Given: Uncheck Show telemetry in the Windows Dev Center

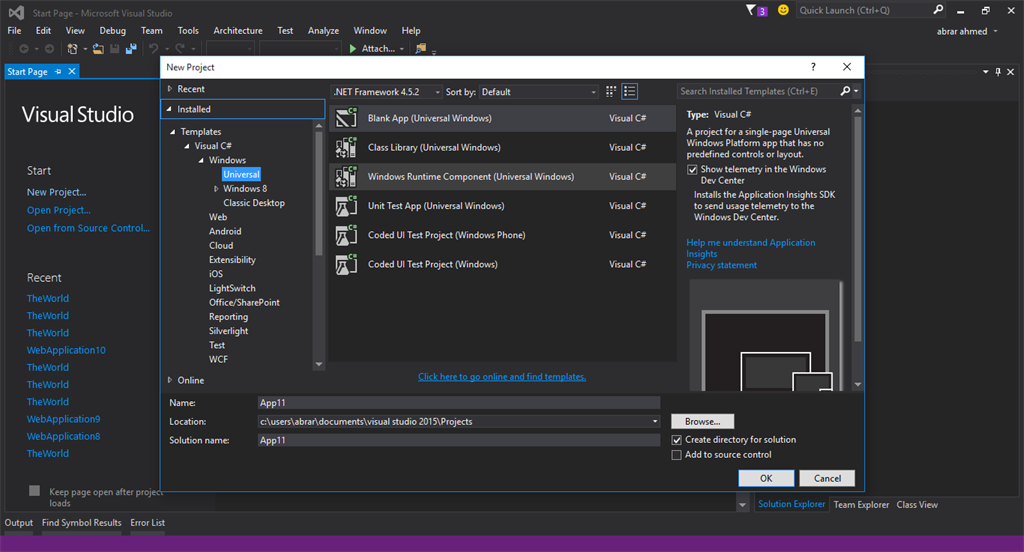Looking at the screenshot, I should pyautogui.click(x=693, y=170).
